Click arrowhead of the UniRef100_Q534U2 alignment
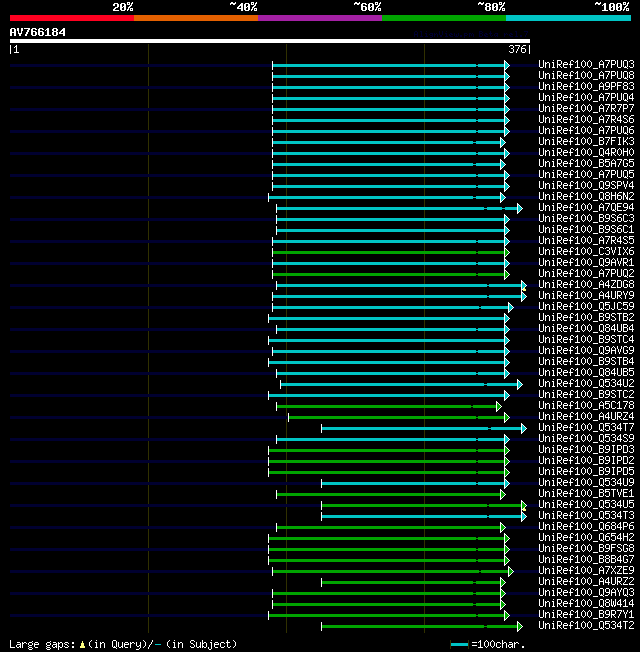The image size is (640, 652). [520, 385]
